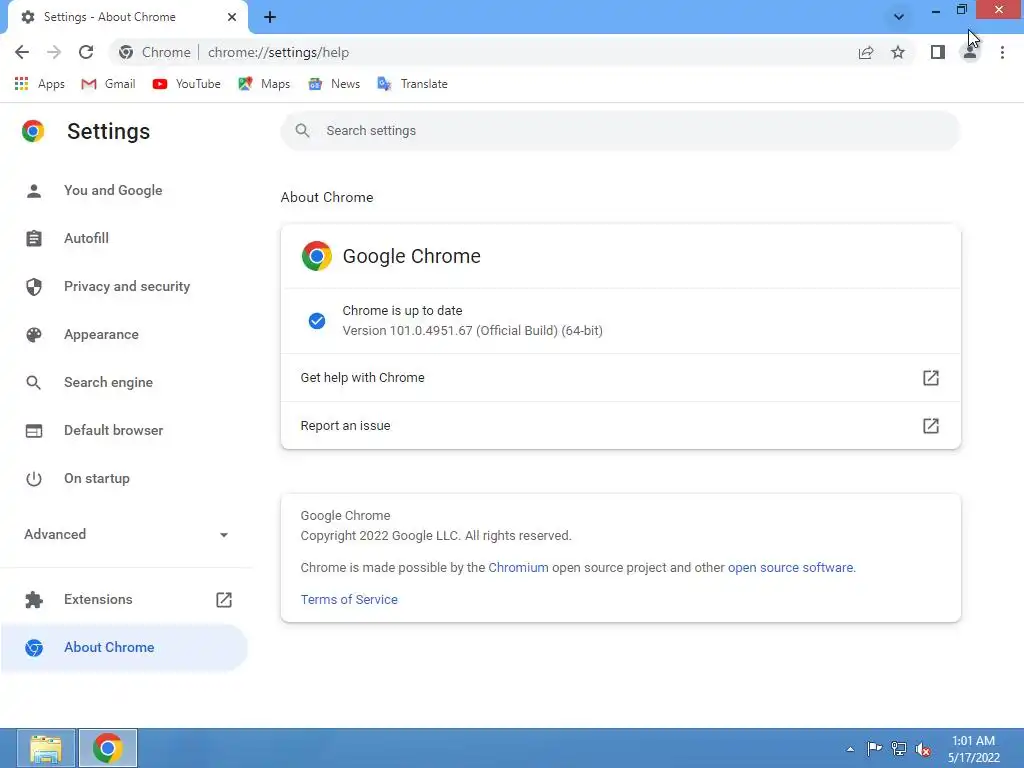Open the open source software link
The image size is (1024, 768).
[790, 568]
